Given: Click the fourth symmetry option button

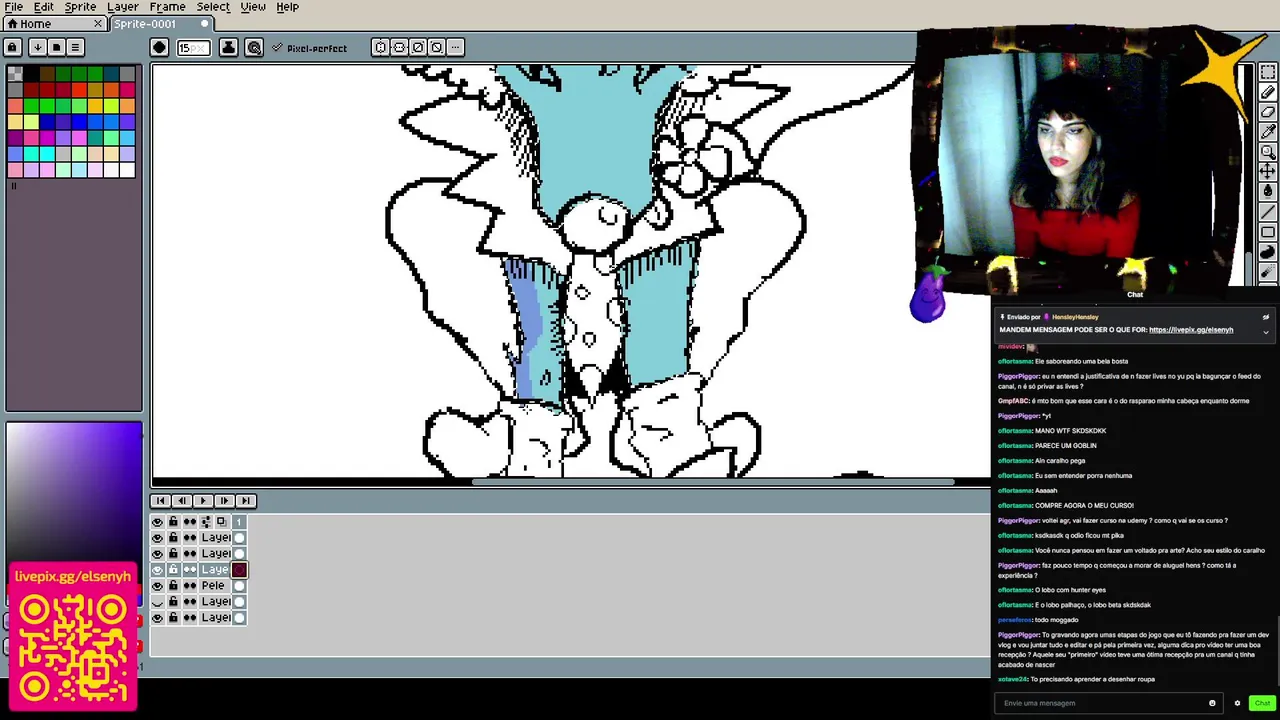Looking at the screenshot, I should 437,47.
